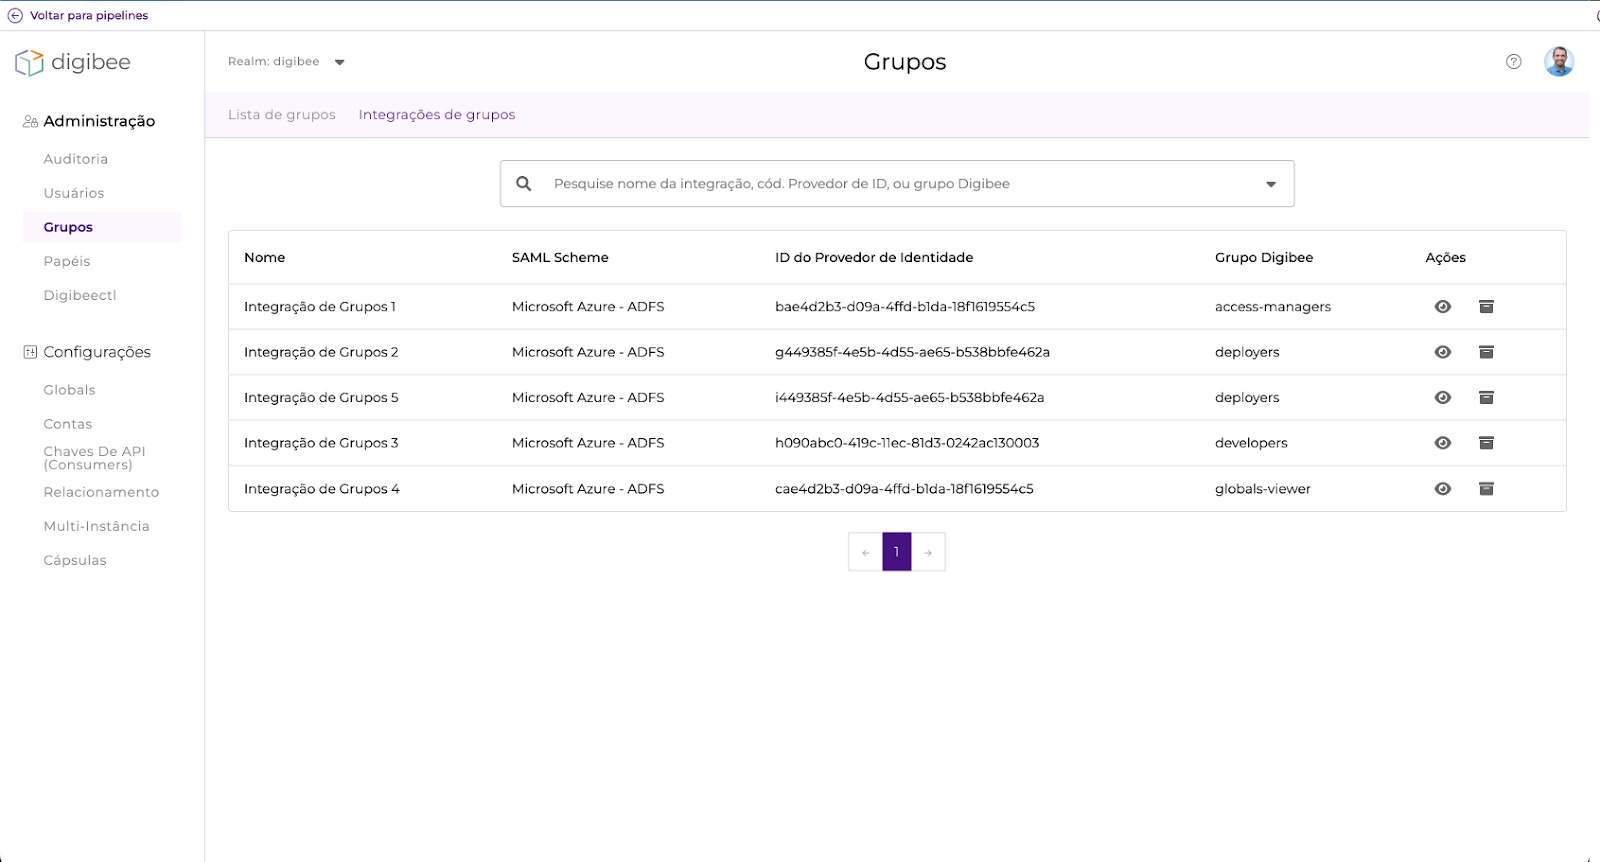Go to next page arrow in pagination
Viewport: 1600px width, 862px height.
pyautogui.click(x=928, y=552)
